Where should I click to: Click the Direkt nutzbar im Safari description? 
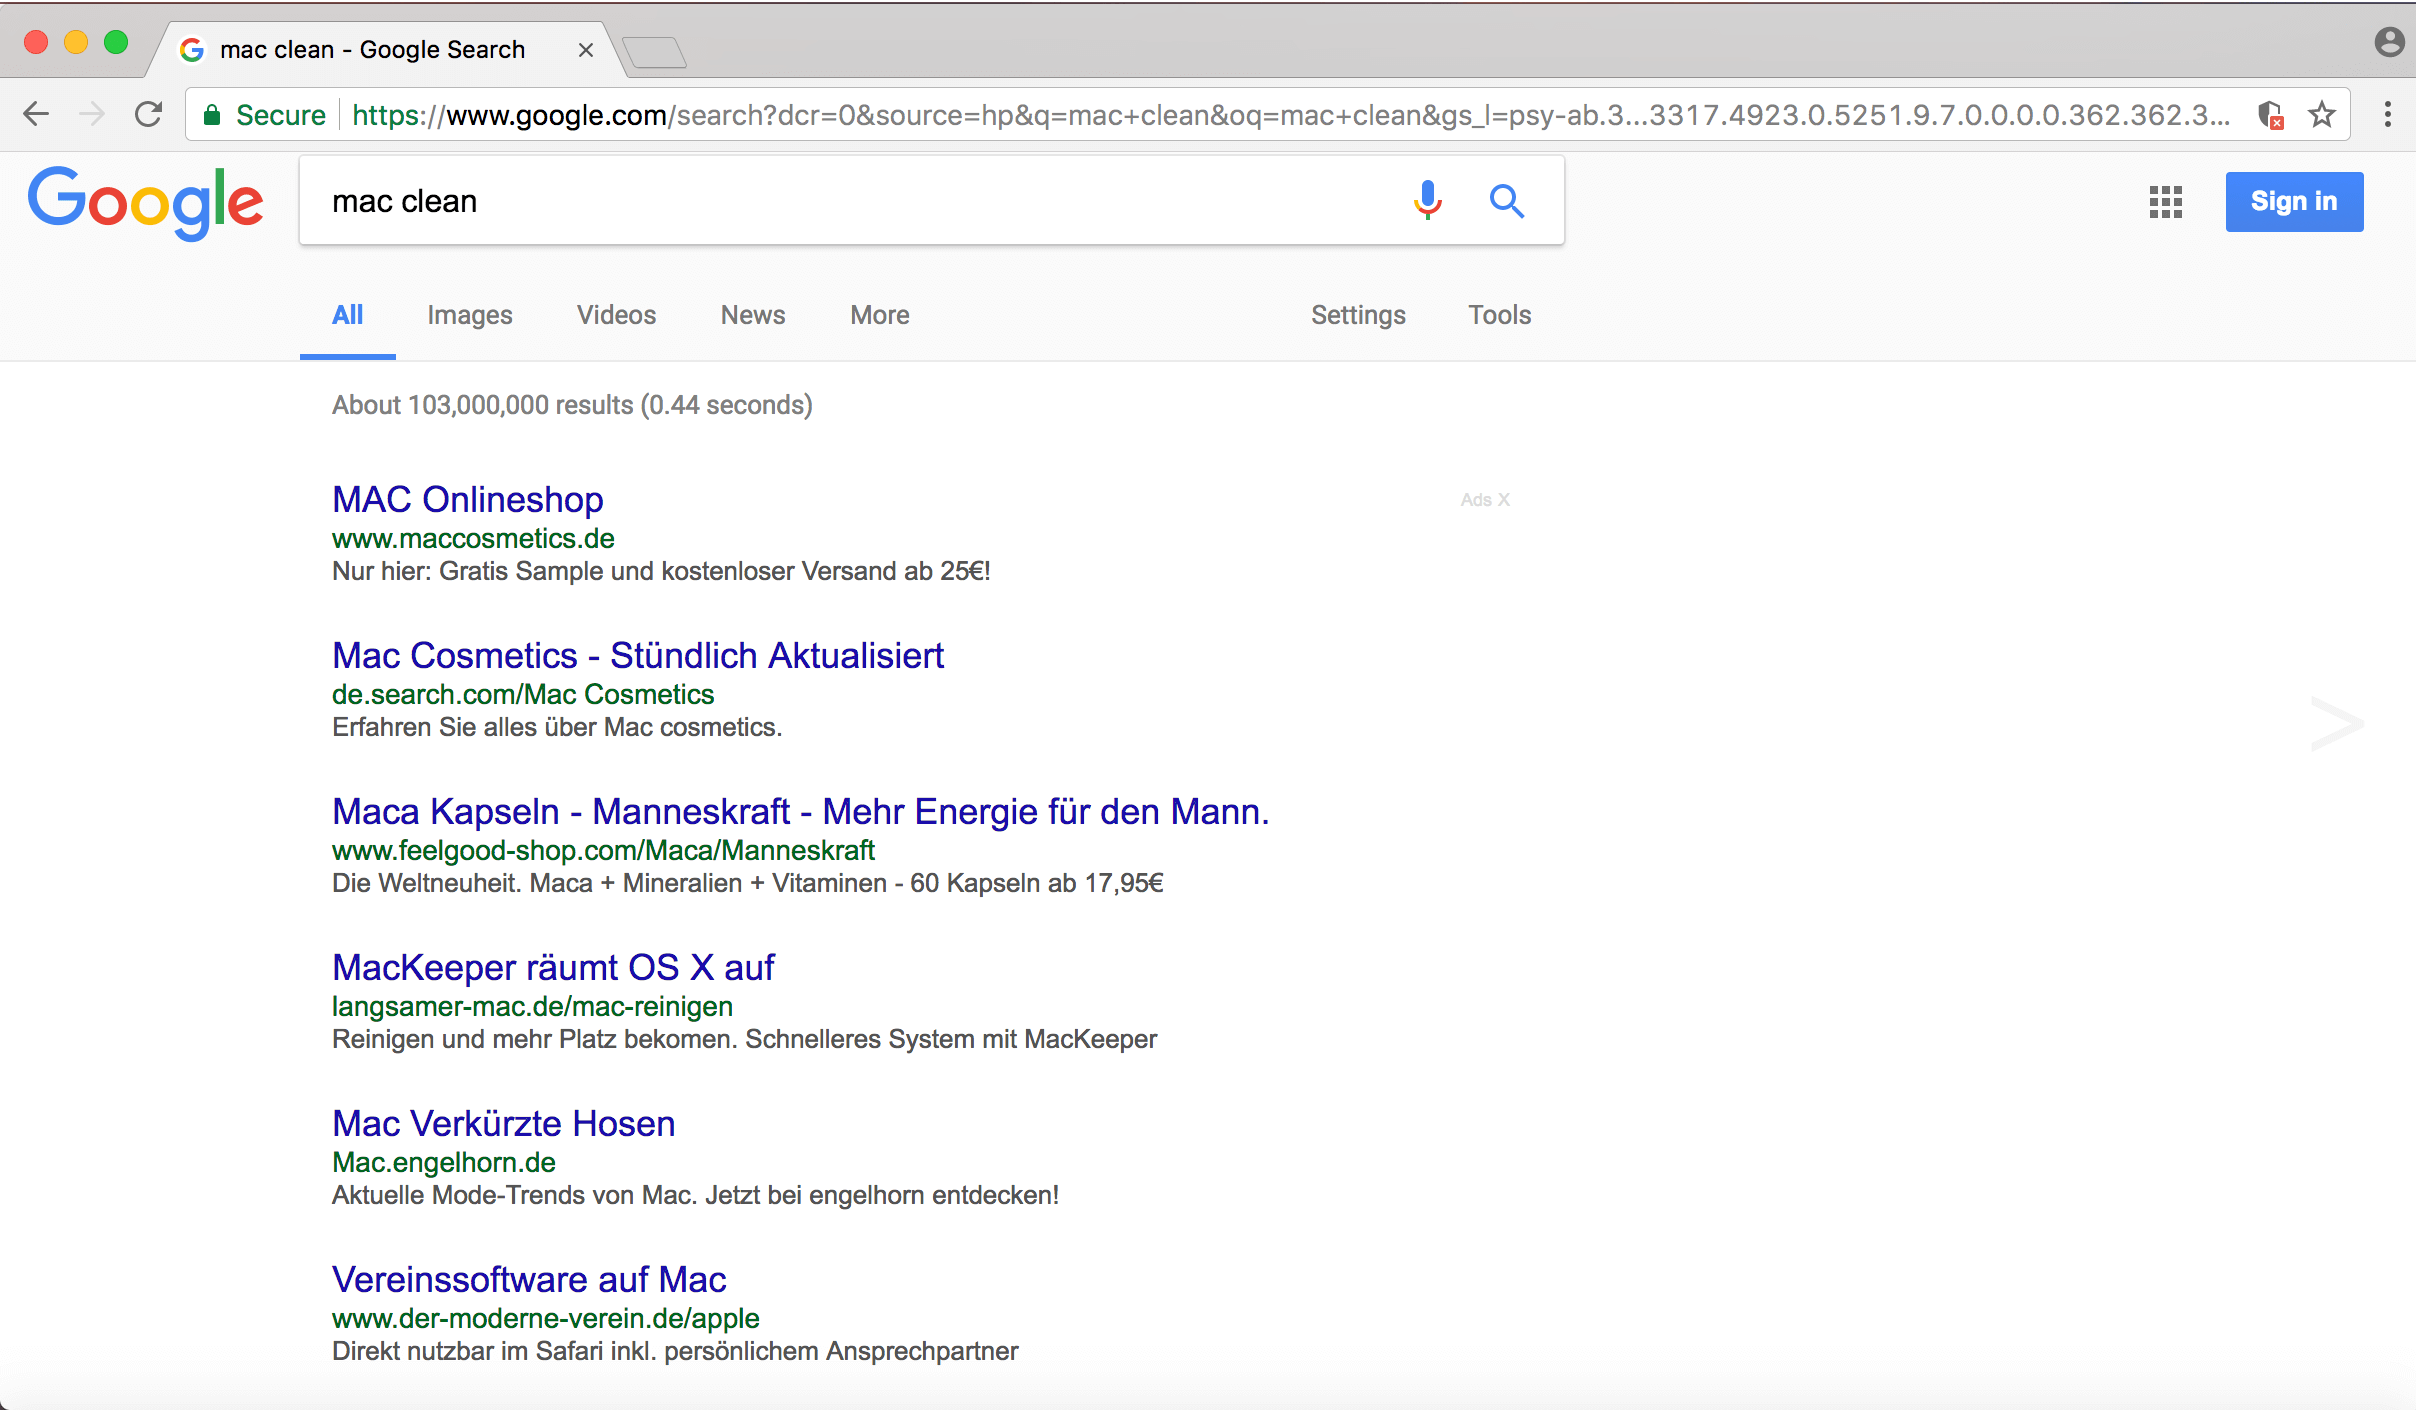(x=675, y=1351)
